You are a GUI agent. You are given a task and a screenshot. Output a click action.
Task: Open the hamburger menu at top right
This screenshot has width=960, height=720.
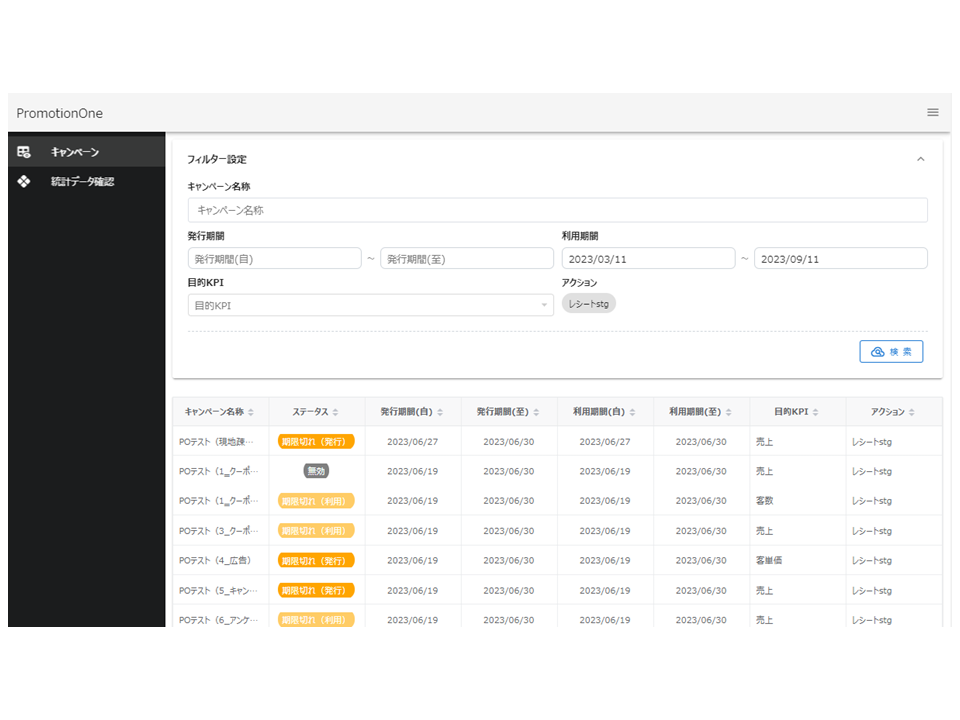[x=932, y=112]
